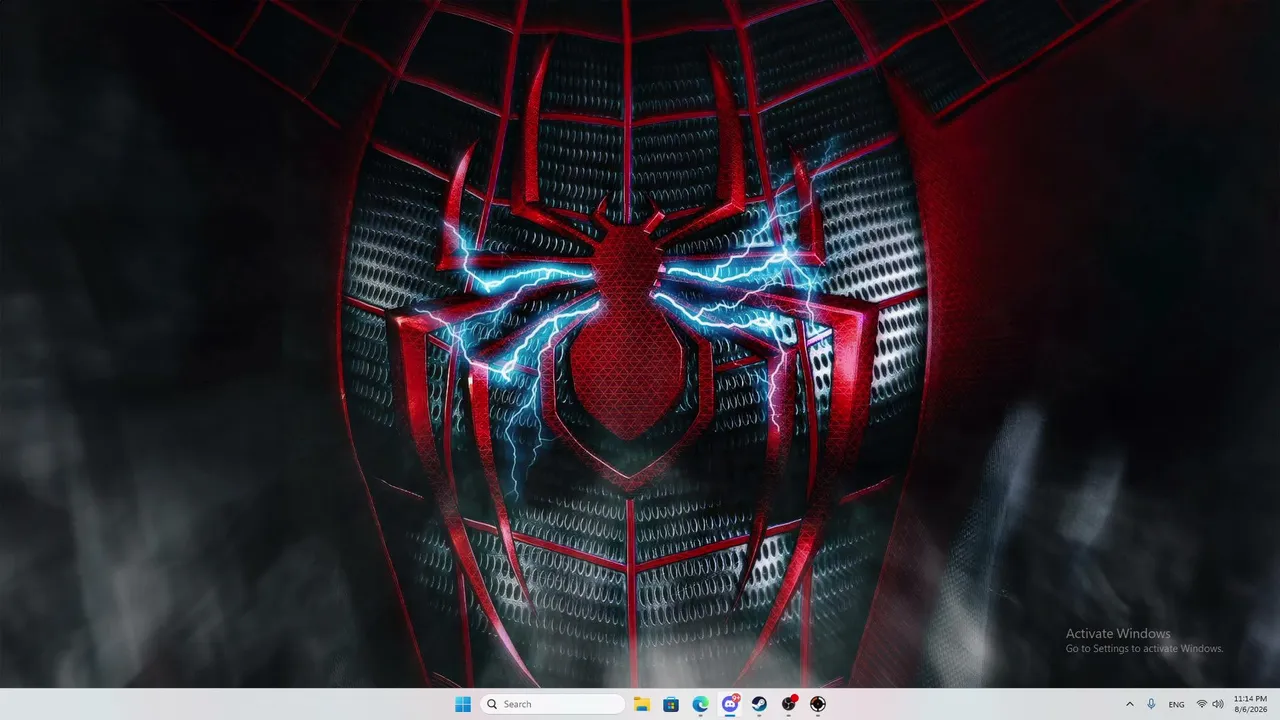Expand the hidden system tray icons
The image size is (1280, 720).
pyautogui.click(x=1130, y=704)
